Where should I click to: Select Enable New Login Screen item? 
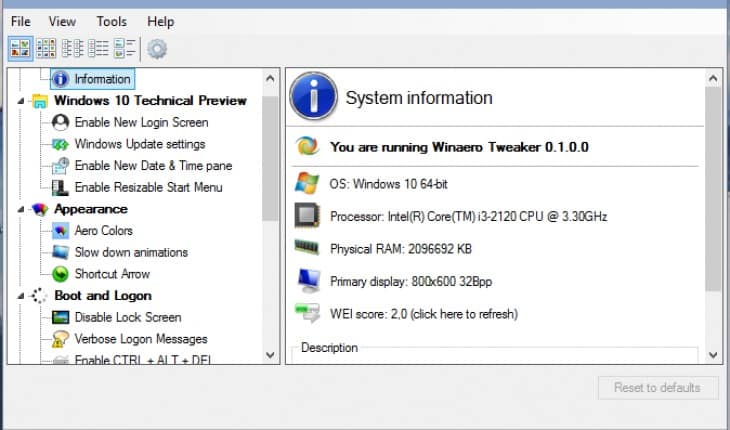click(142, 122)
